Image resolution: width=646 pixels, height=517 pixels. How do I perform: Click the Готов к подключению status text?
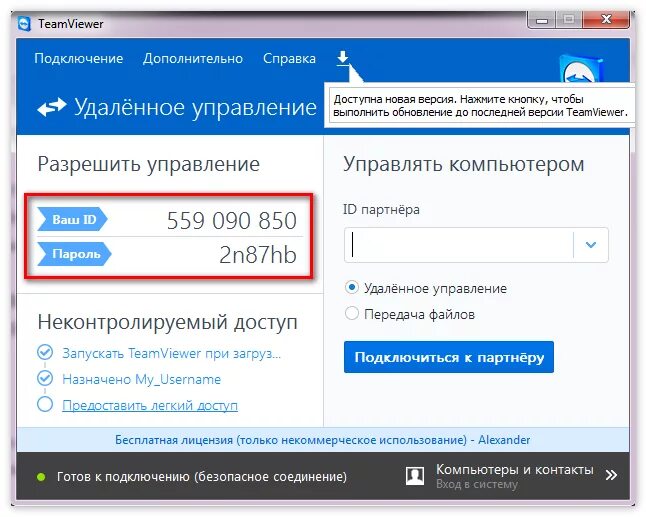pos(202,477)
